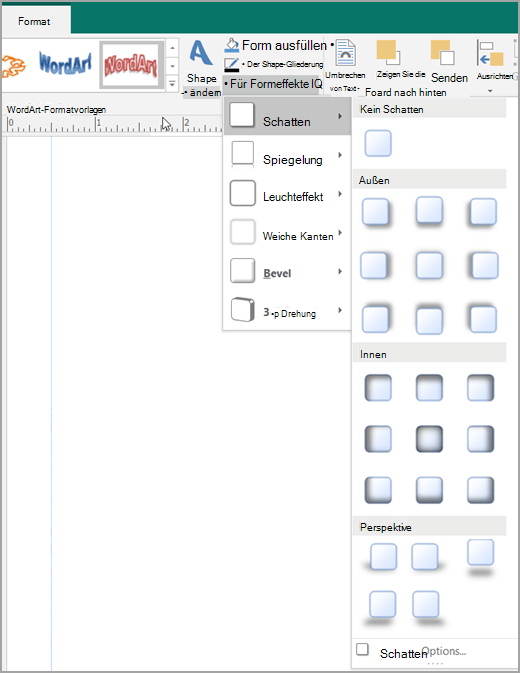The image size is (520, 673).
Task: Open the Spiegelung submenu
Action: point(287,155)
